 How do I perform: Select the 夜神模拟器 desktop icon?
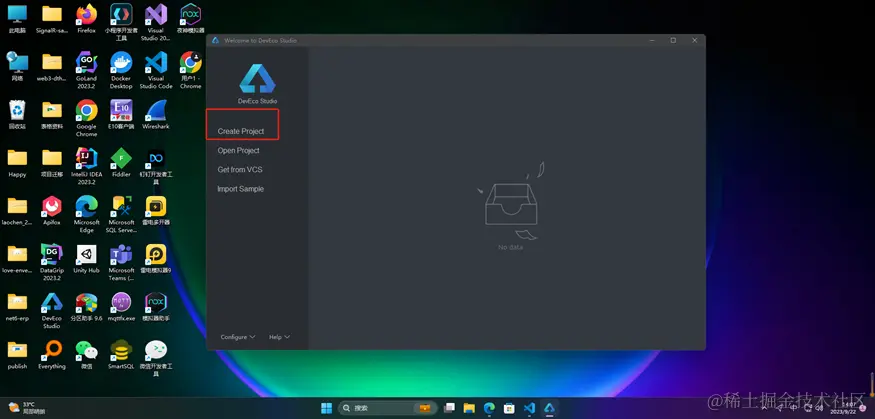pos(190,19)
